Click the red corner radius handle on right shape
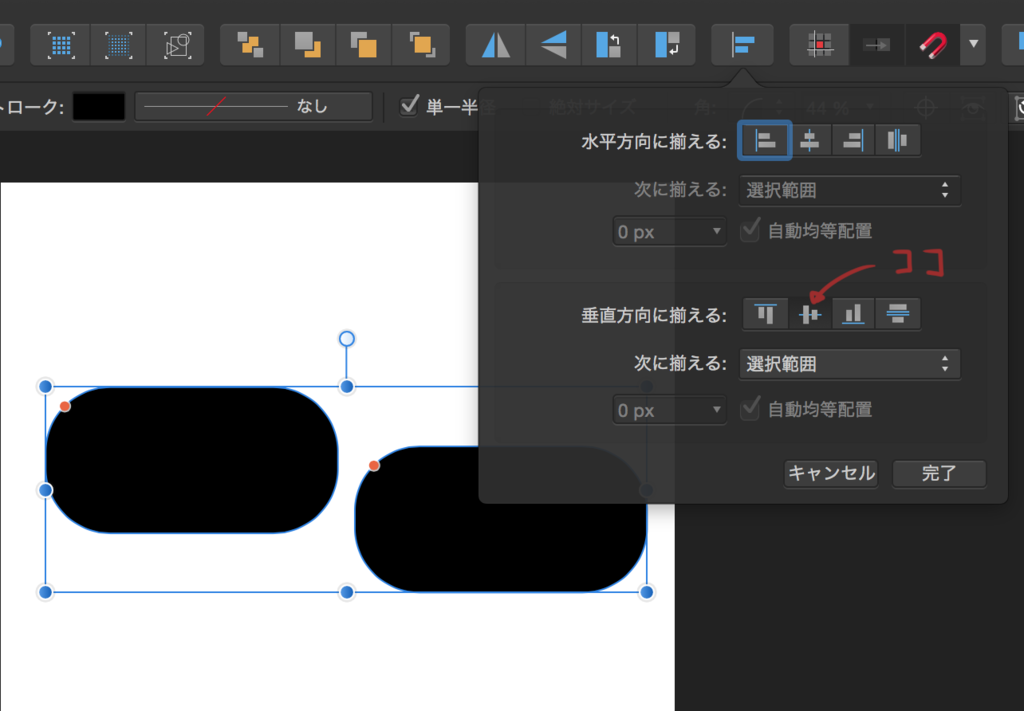This screenshot has height=711, width=1024. coord(374,466)
